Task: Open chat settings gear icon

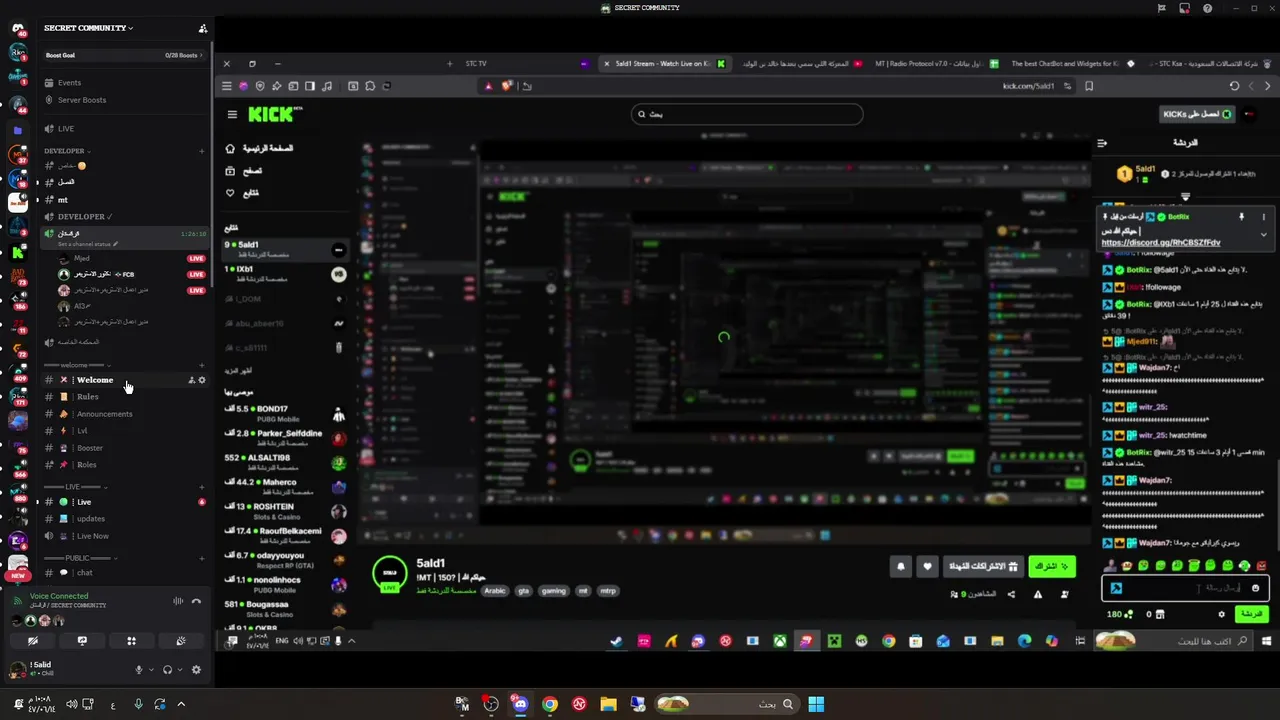Action: click(1221, 614)
